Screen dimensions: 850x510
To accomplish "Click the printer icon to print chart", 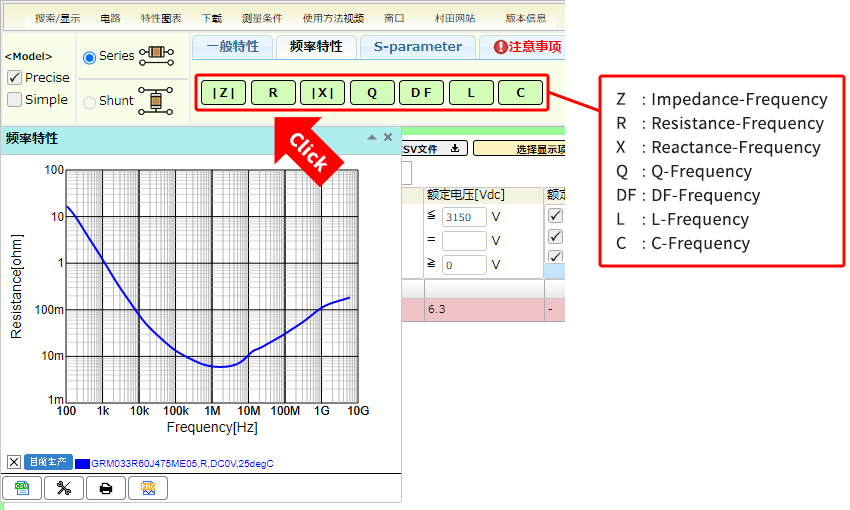I will pyautogui.click(x=106, y=488).
